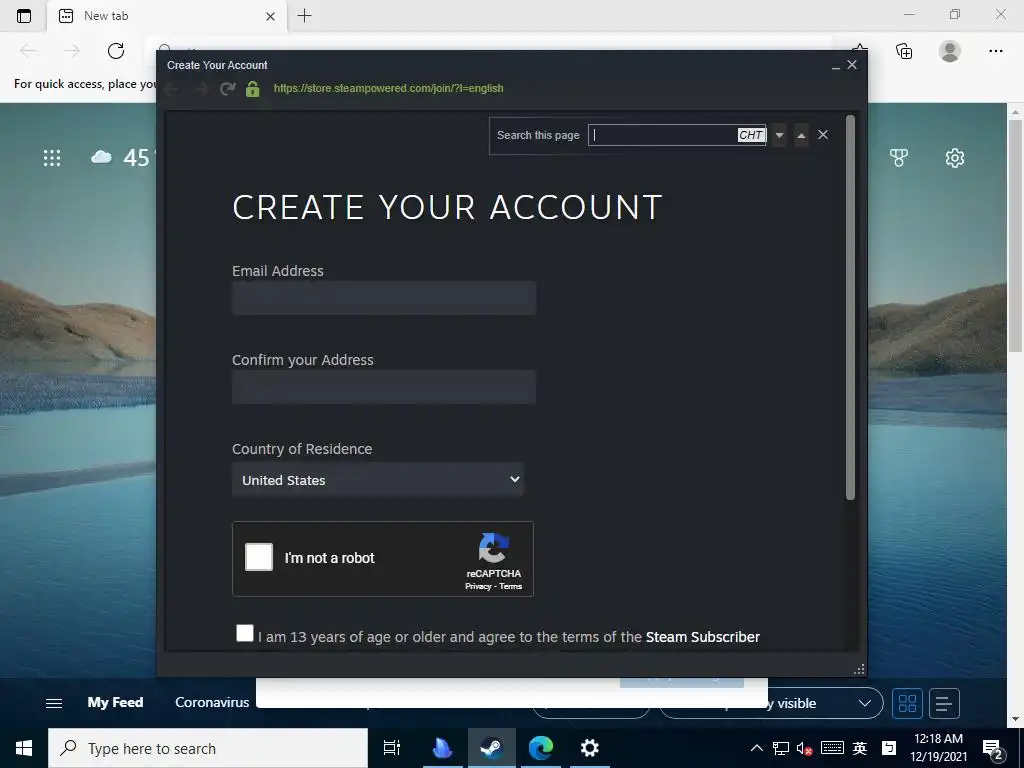Close the Create Your Account window
The height and width of the screenshot is (768, 1024).
[852, 65]
